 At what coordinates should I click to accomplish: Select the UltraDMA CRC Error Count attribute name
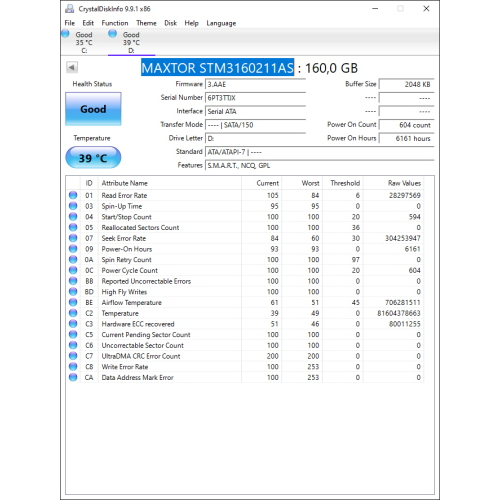tap(141, 356)
